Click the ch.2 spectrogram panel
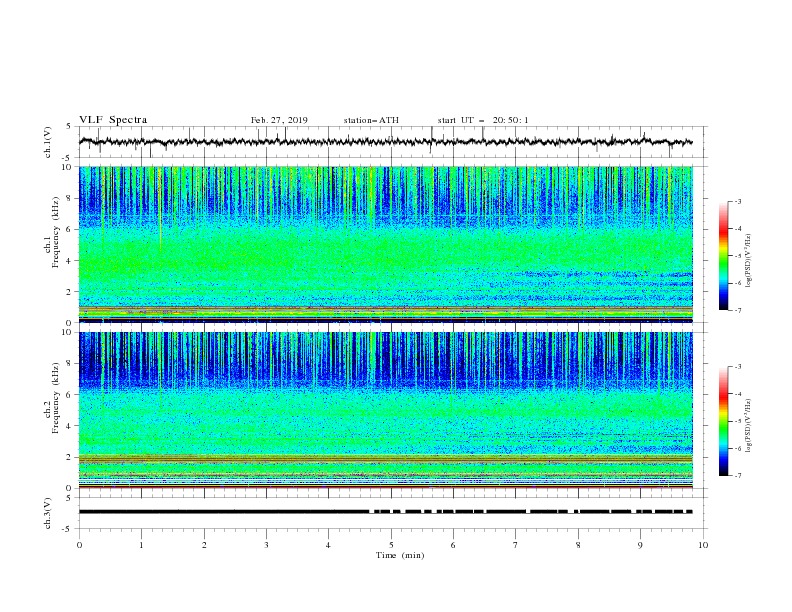792x612 pixels. [x=385, y=410]
